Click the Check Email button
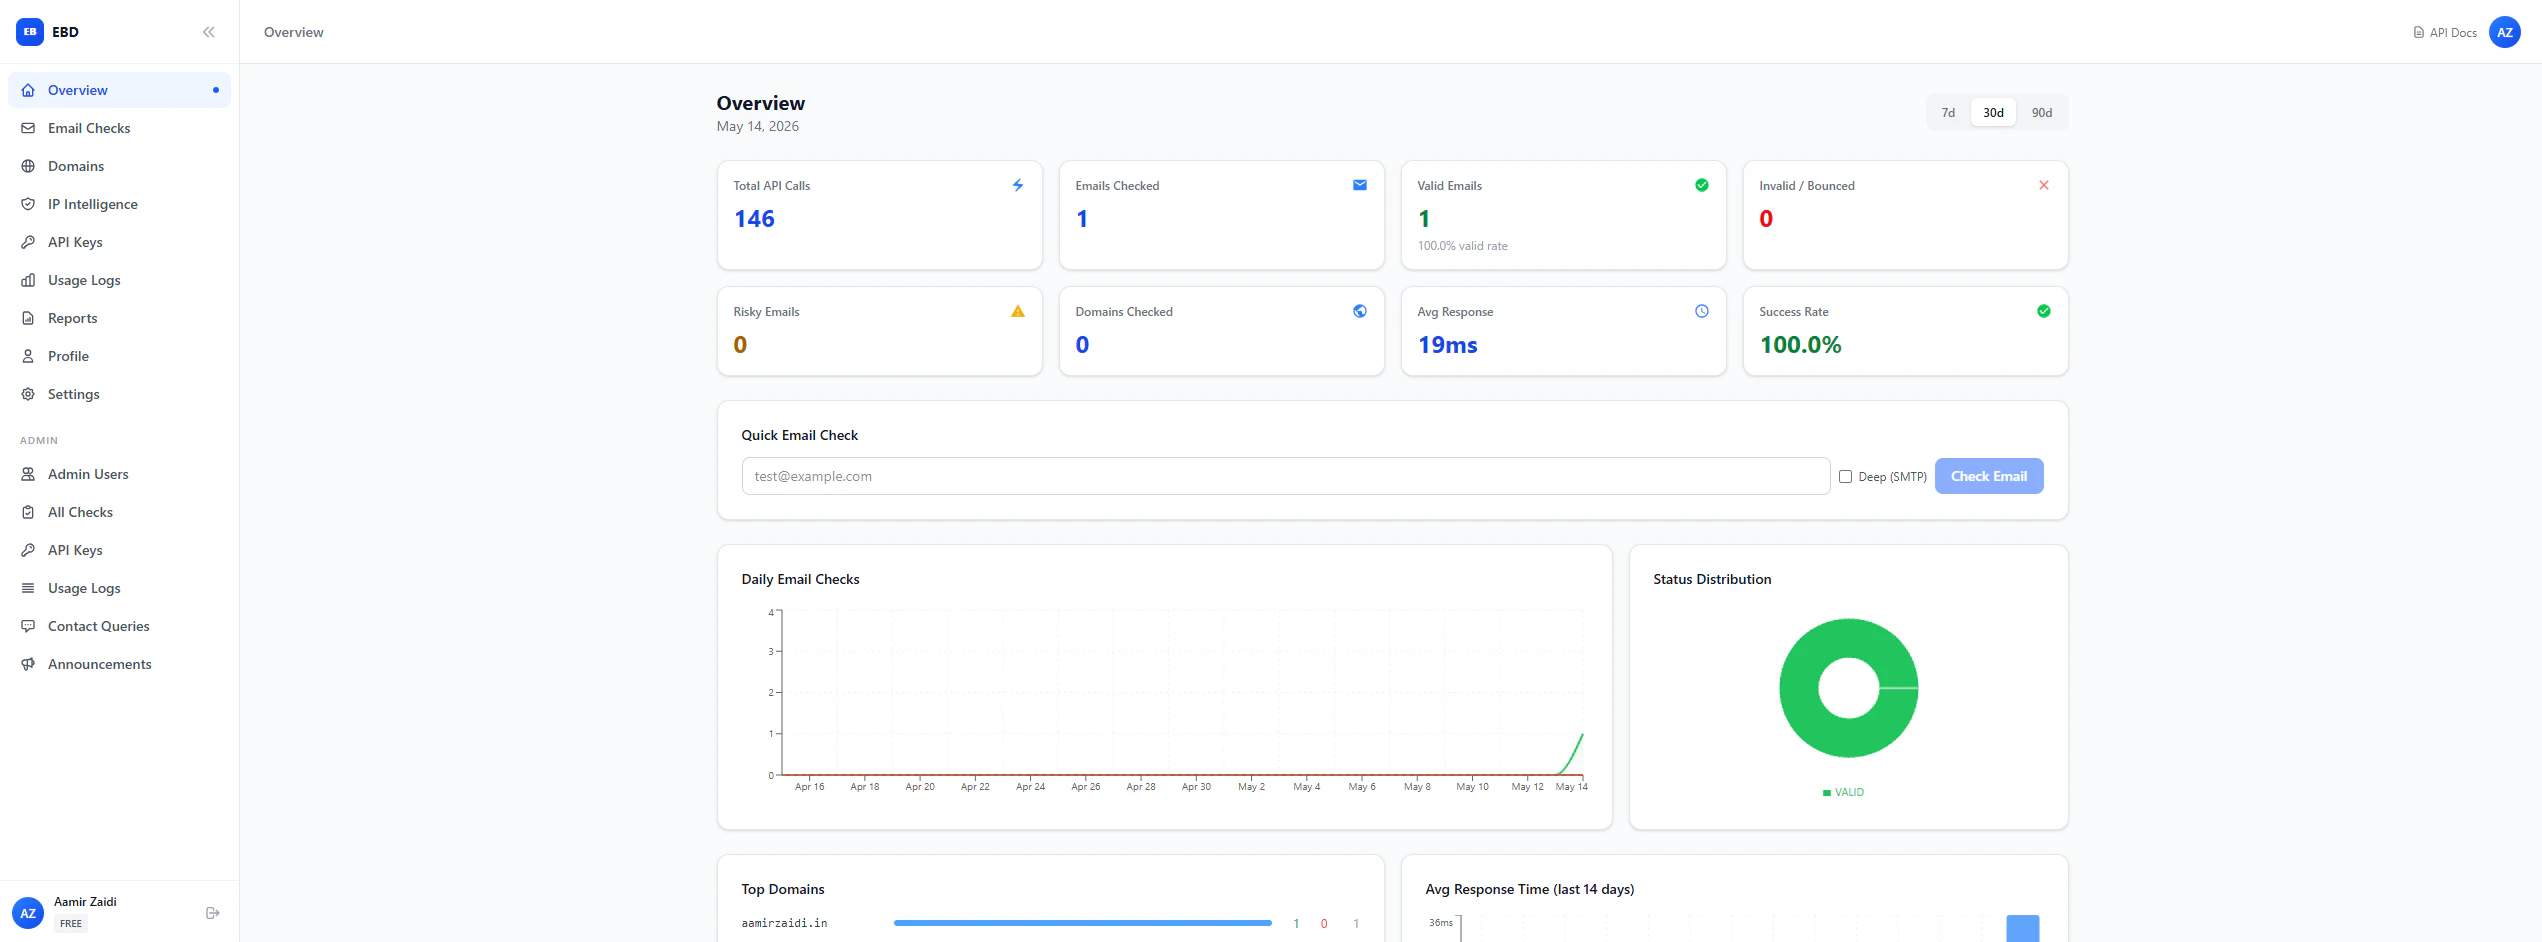The width and height of the screenshot is (2542, 942). [1989, 476]
